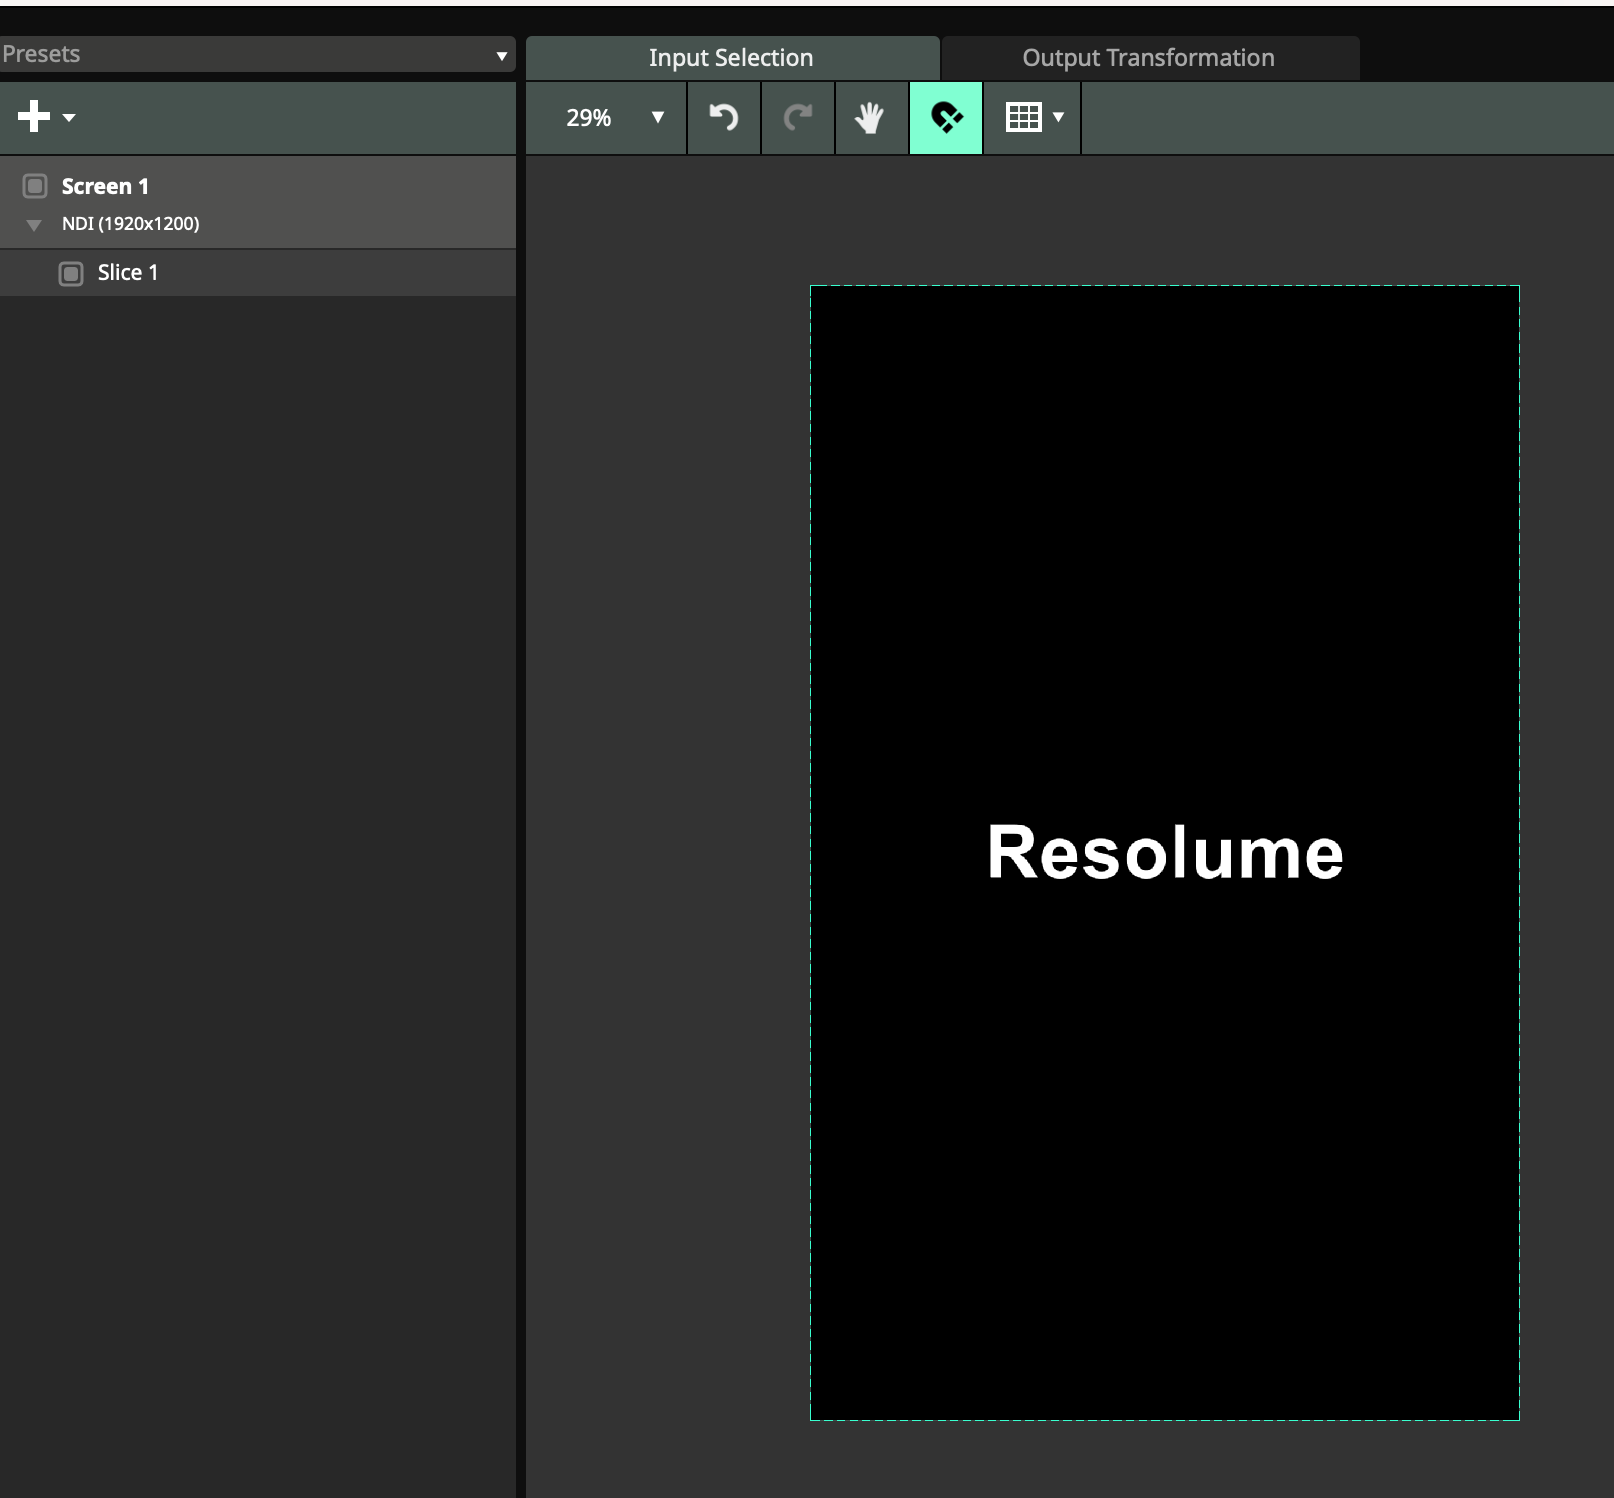Toggle the Screen 1 enable checkbox
Screen dimensions: 1614x1498
click(x=35, y=186)
